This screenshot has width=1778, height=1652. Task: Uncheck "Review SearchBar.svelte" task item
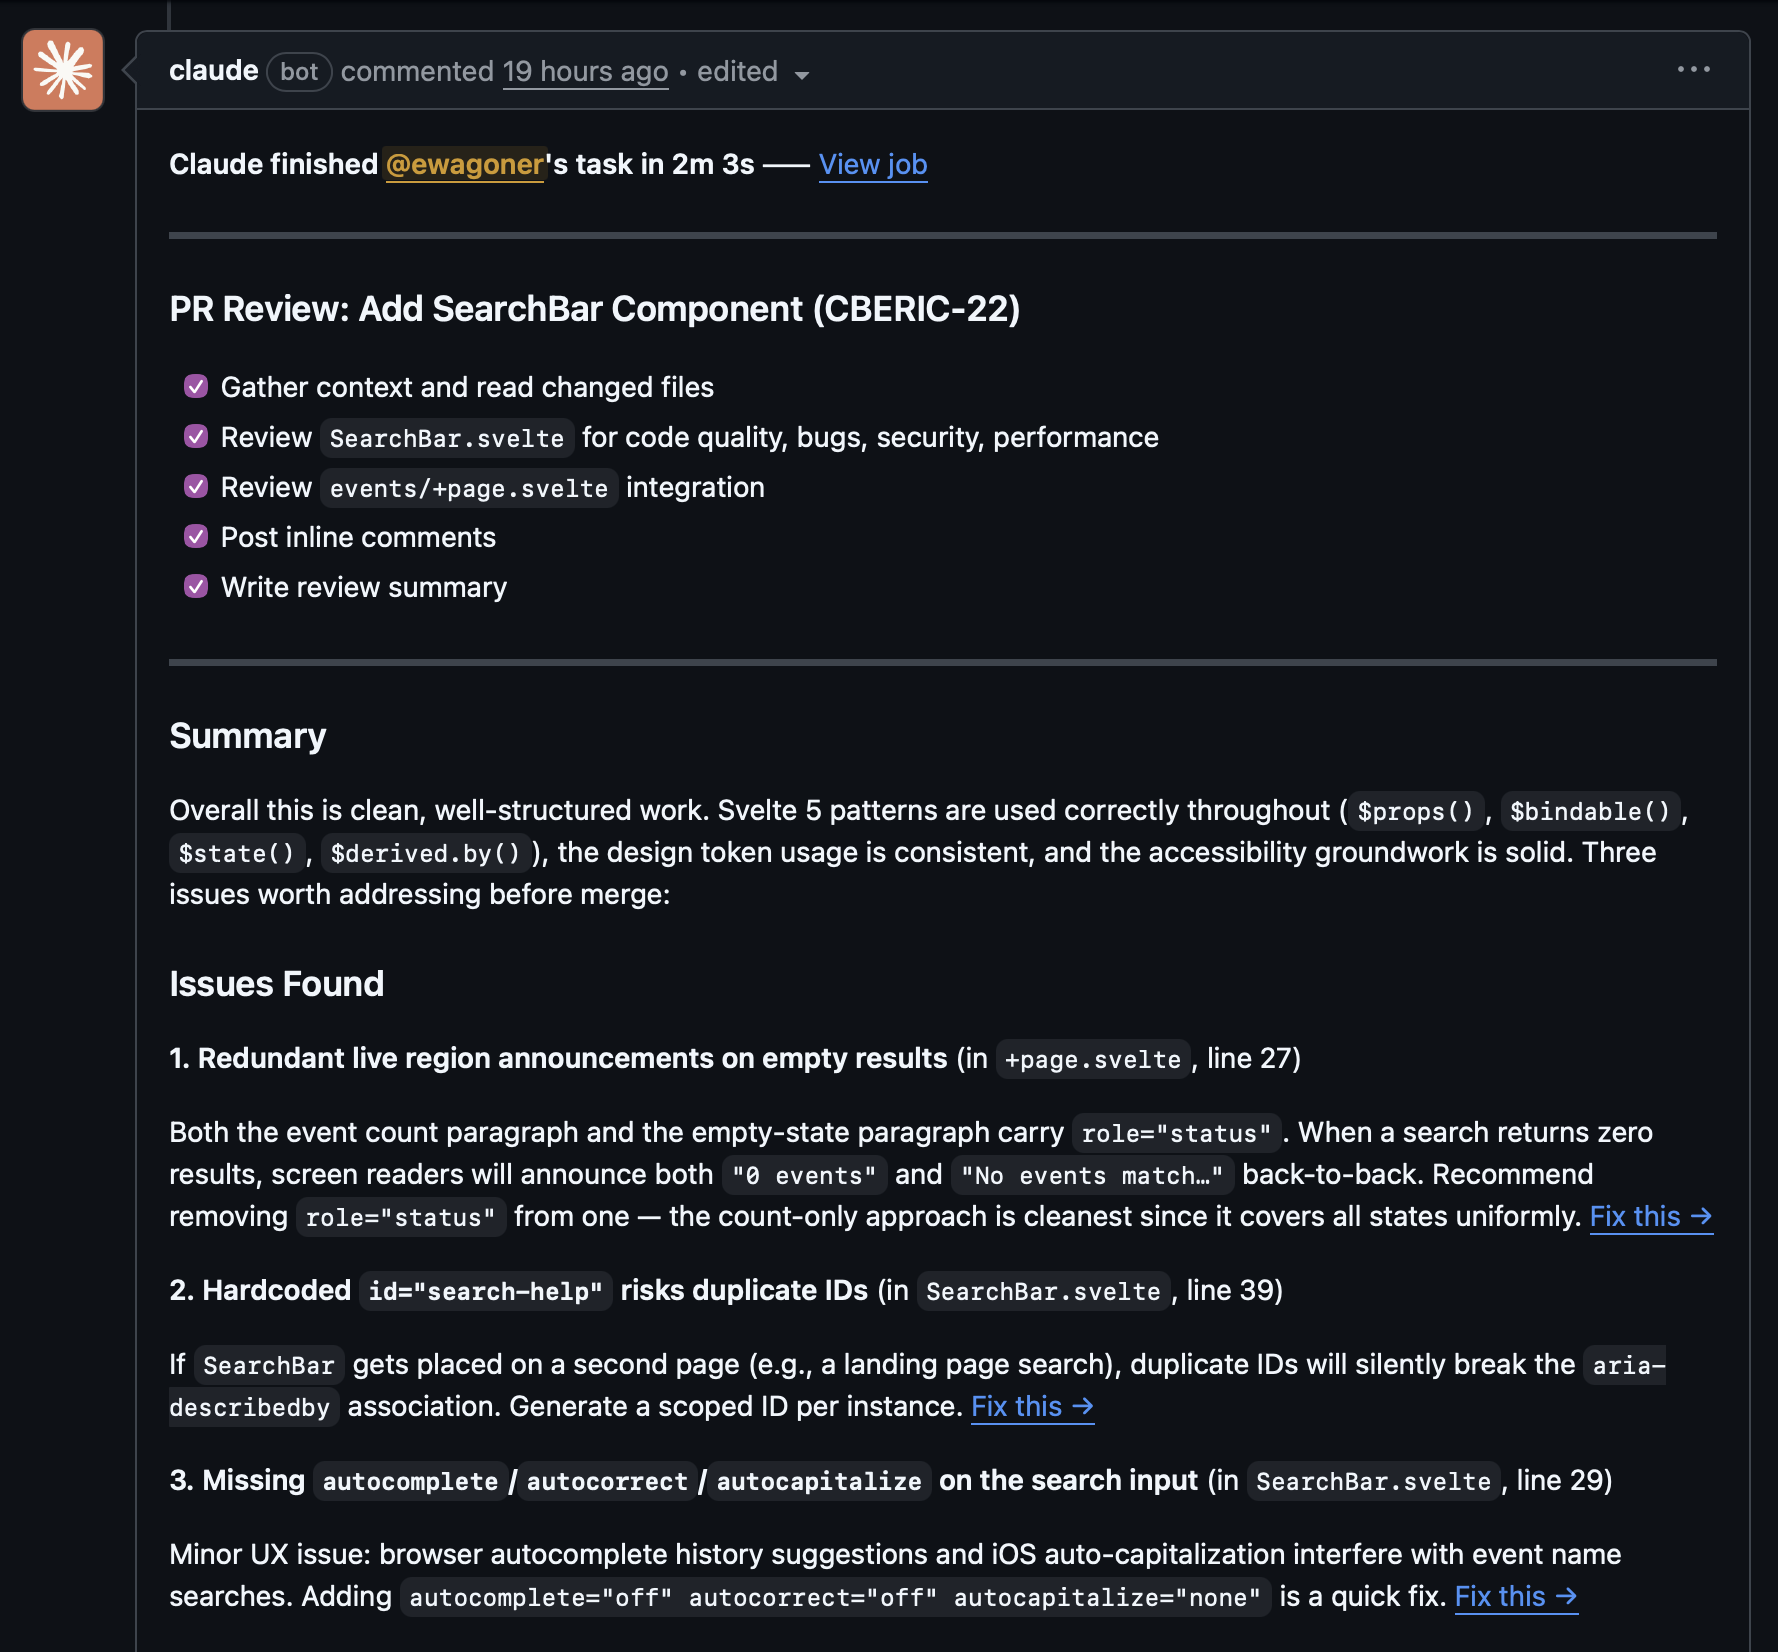(196, 436)
